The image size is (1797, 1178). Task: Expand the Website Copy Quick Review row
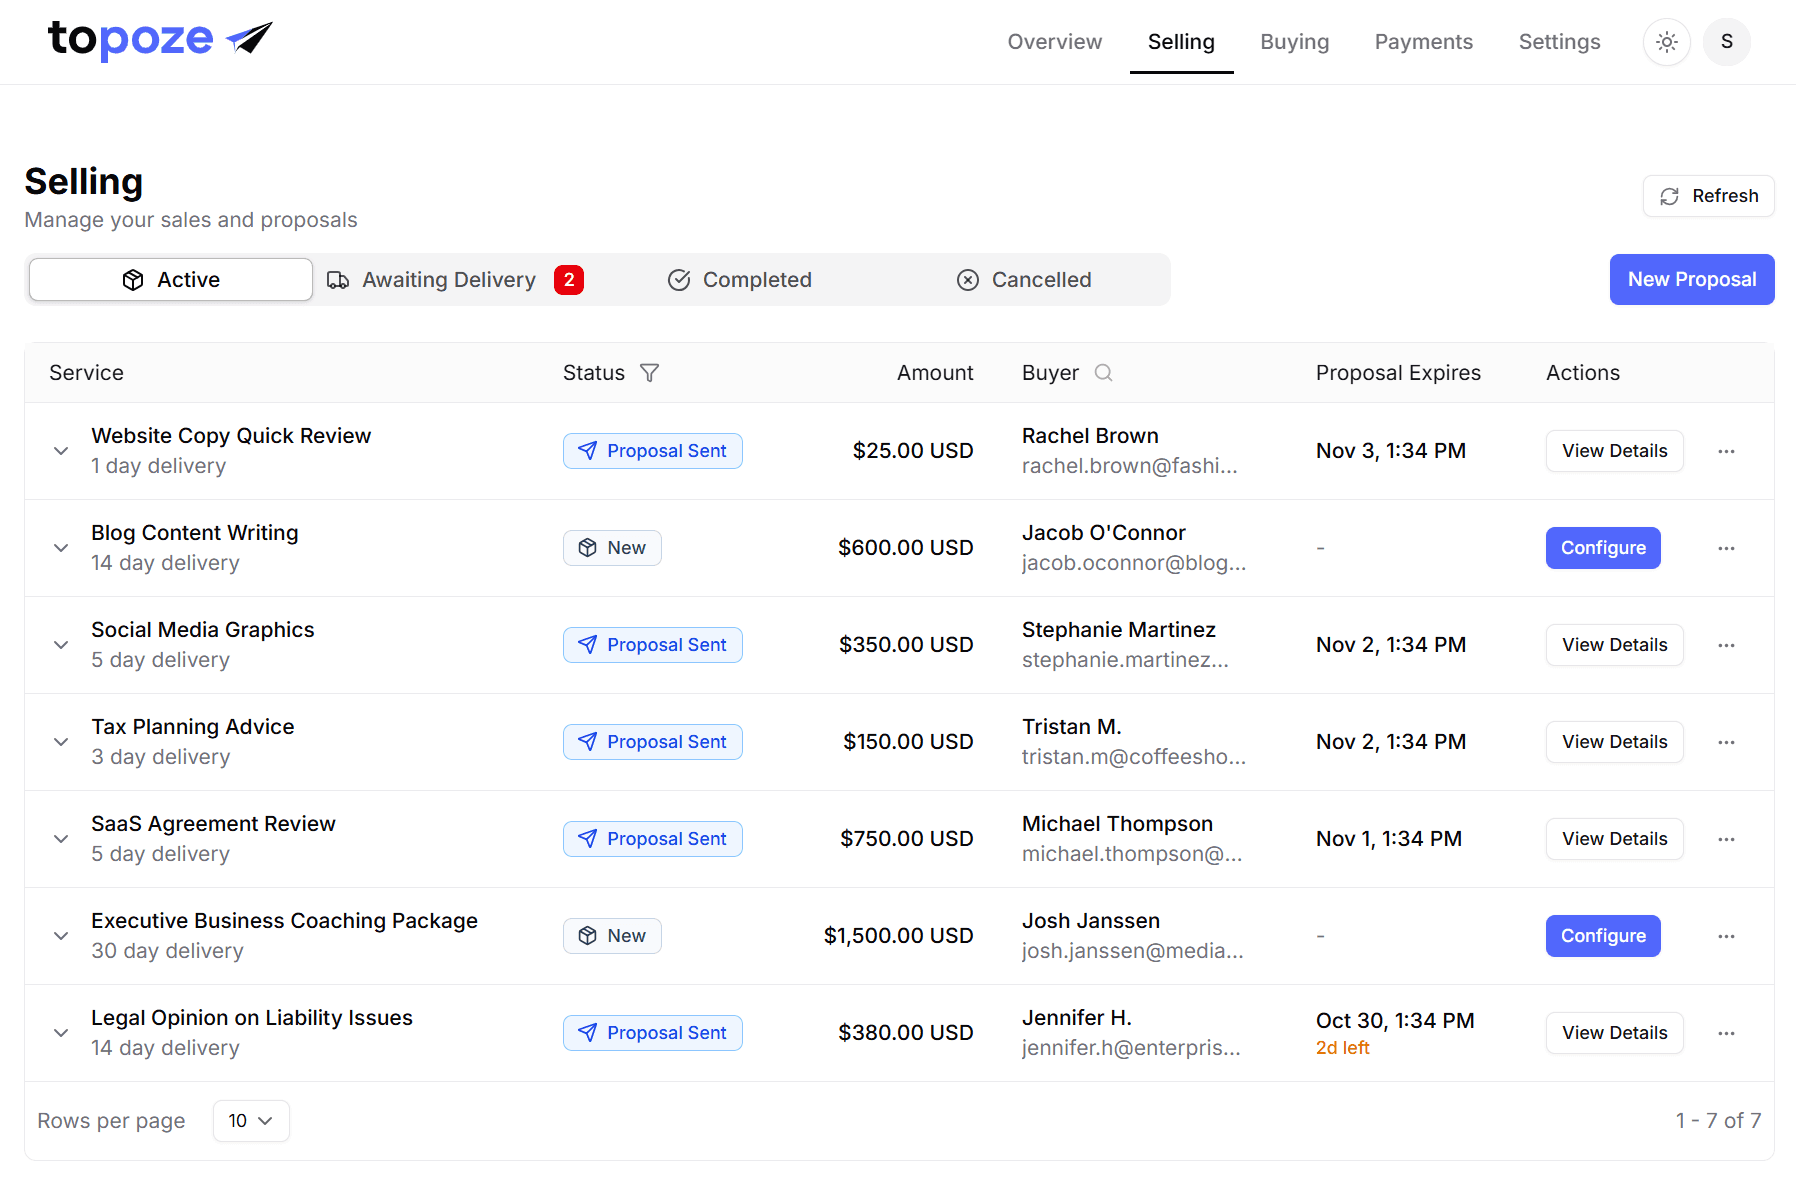(x=60, y=451)
